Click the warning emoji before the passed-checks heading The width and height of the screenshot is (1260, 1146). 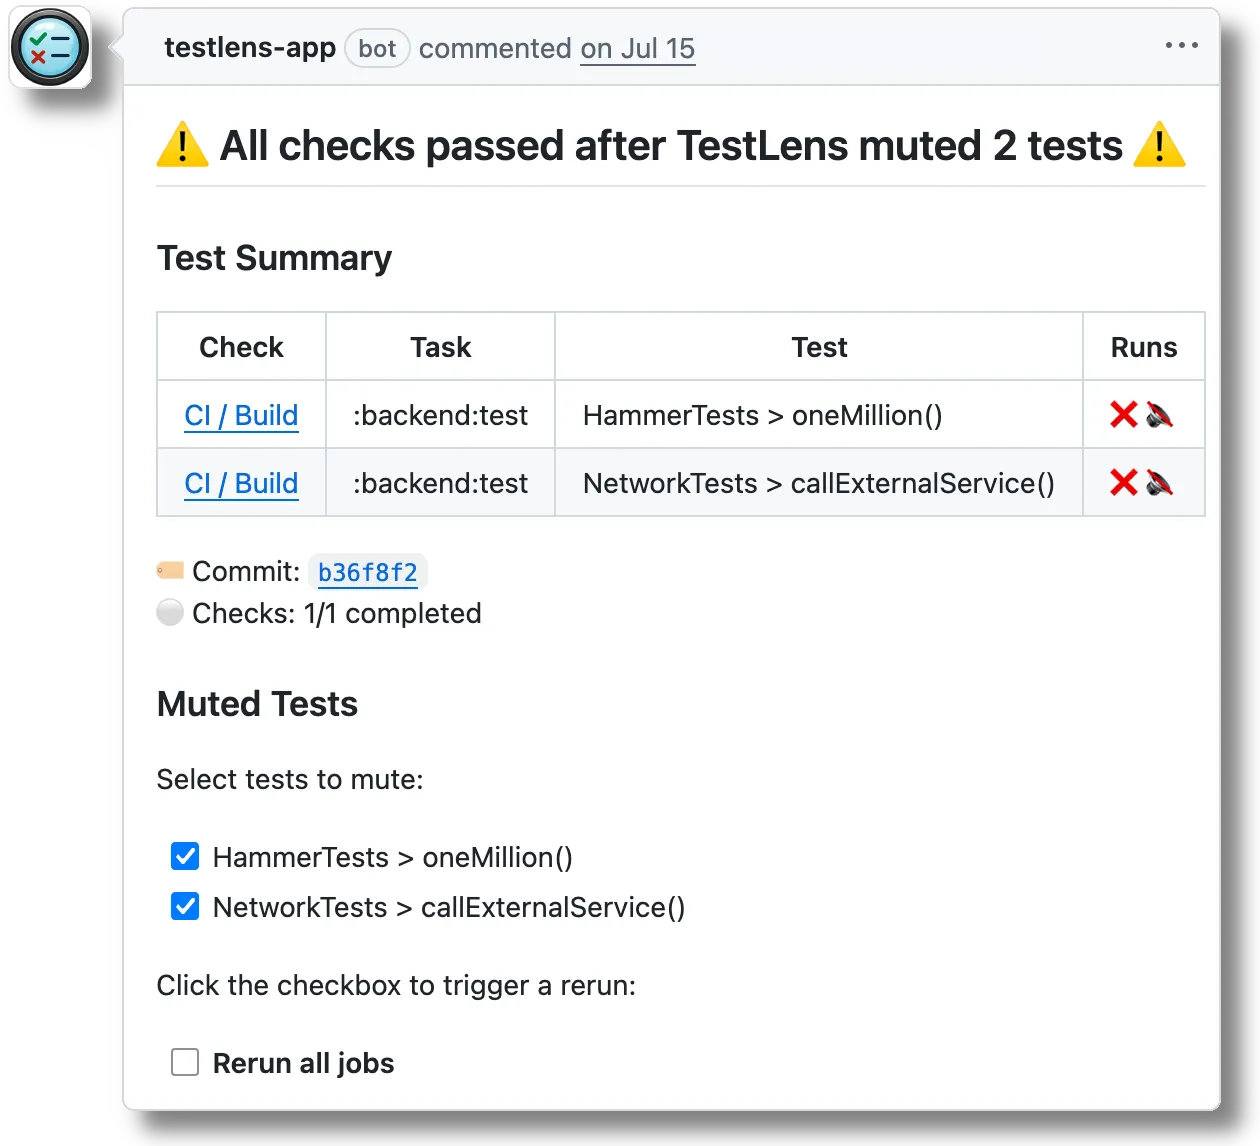tap(182, 145)
